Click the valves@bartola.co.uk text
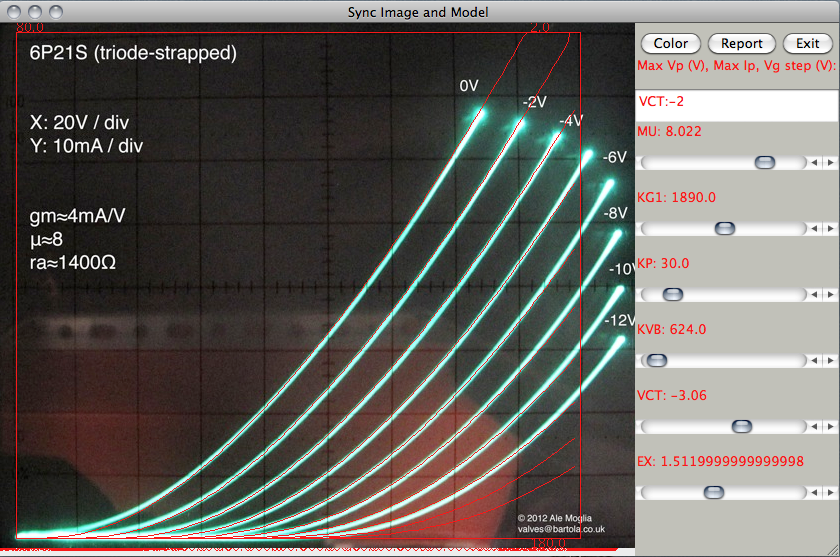The width and height of the screenshot is (840, 557). [x=561, y=529]
